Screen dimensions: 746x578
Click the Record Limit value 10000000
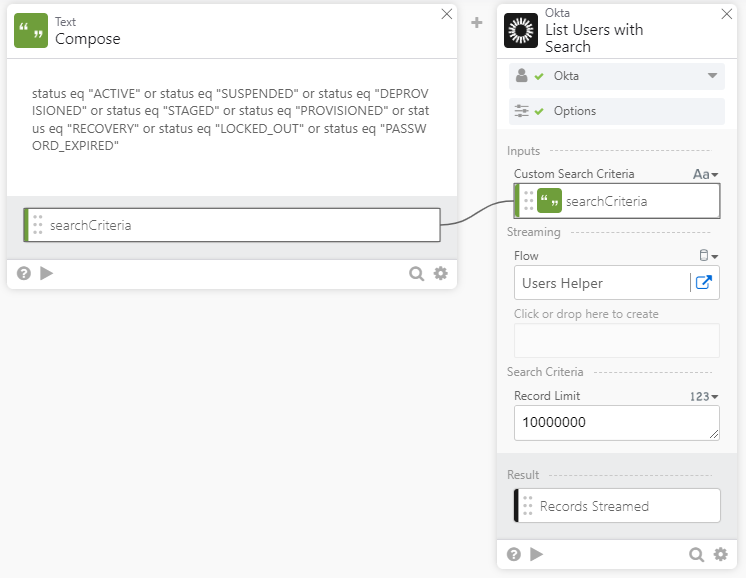(554, 422)
